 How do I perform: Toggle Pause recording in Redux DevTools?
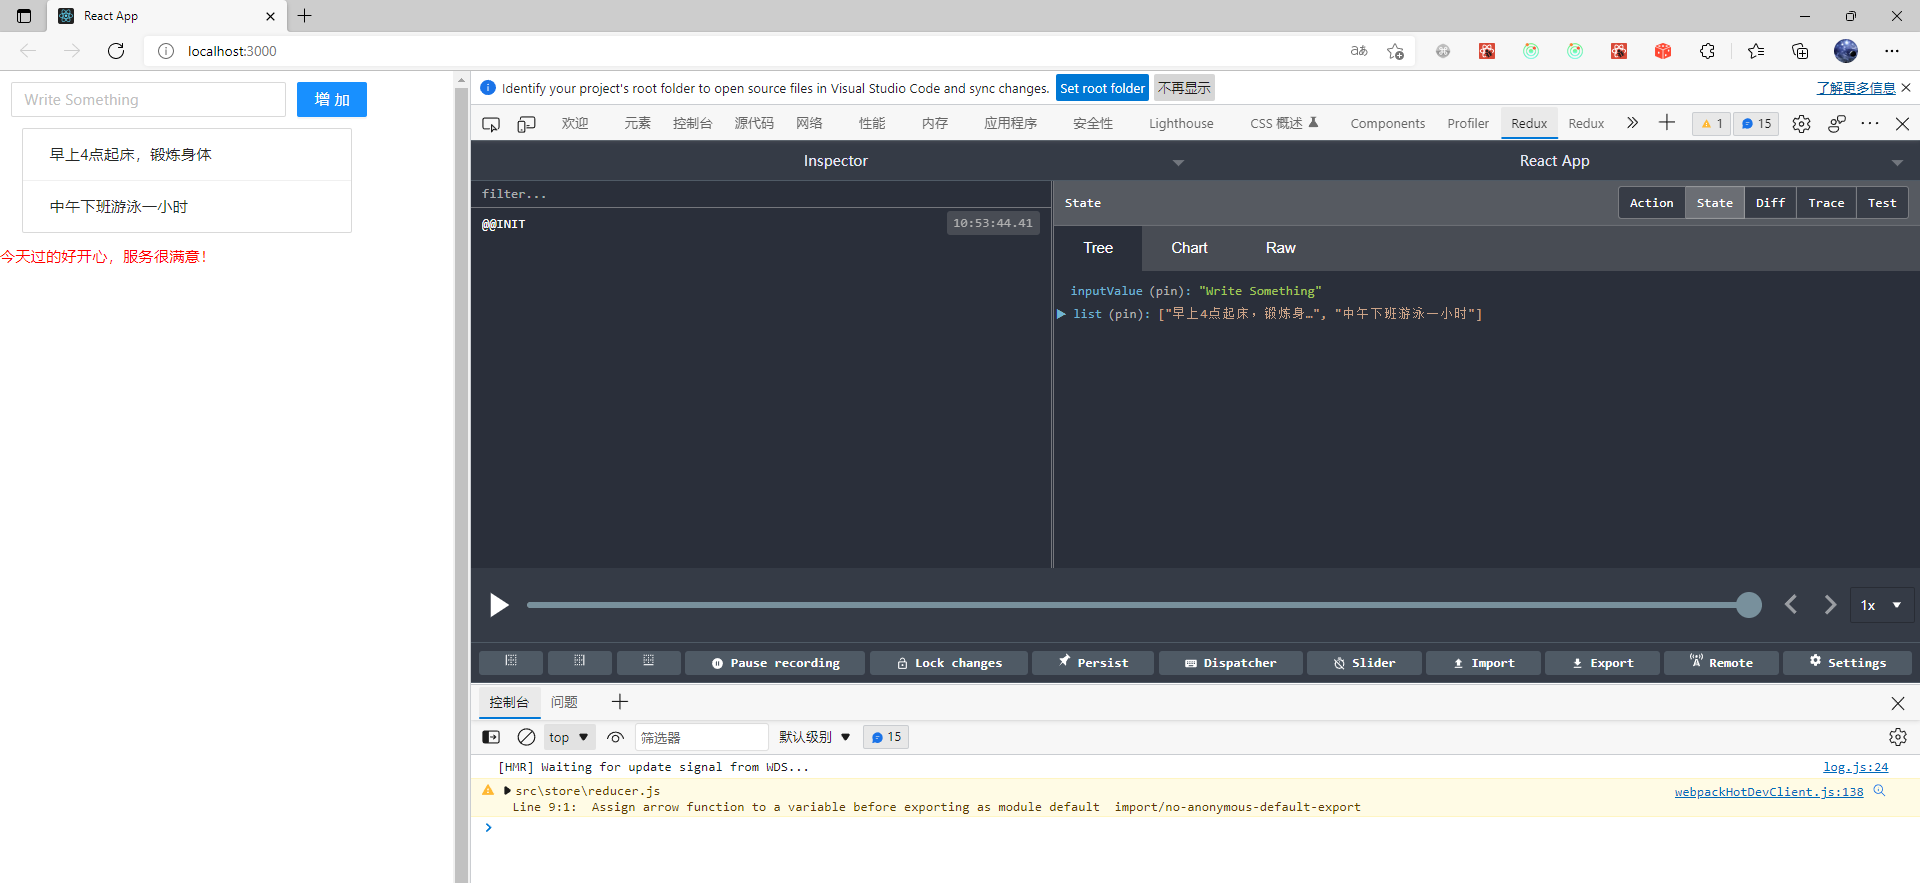[775, 663]
